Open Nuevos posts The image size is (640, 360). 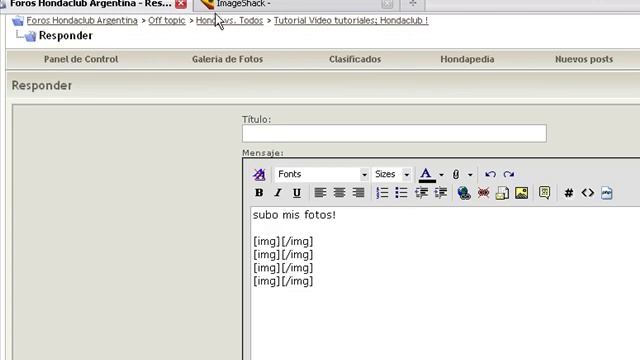tap(584, 59)
